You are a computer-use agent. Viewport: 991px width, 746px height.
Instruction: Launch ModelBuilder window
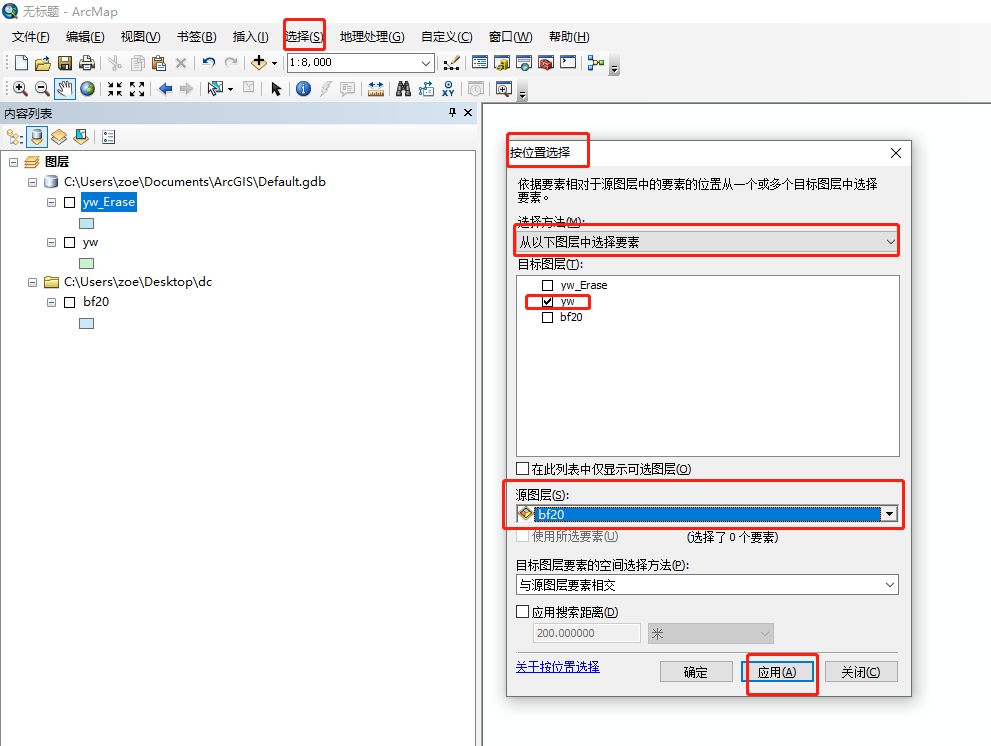595,63
